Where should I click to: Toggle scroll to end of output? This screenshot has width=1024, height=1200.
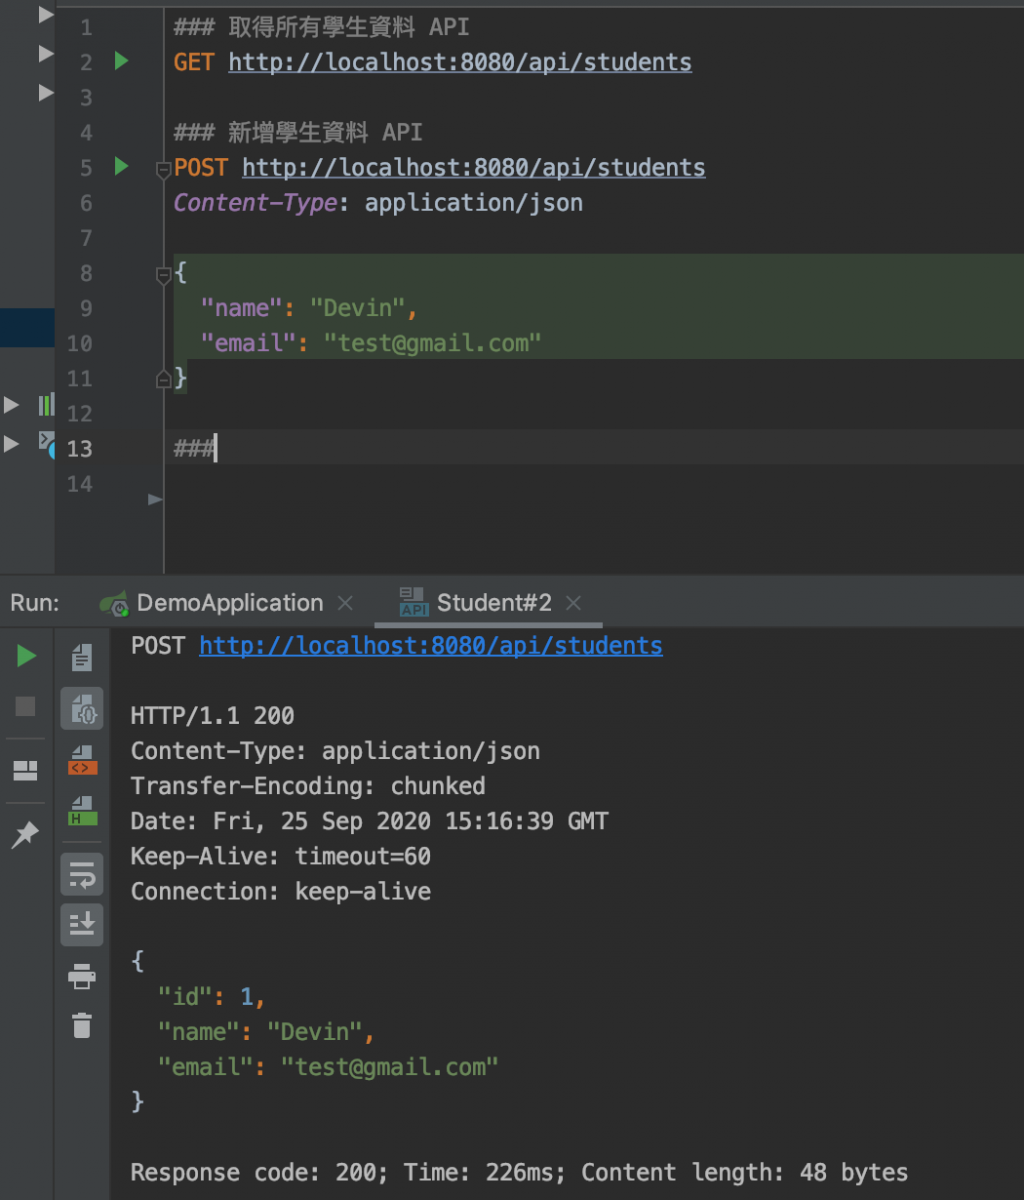[x=82, y=924]
